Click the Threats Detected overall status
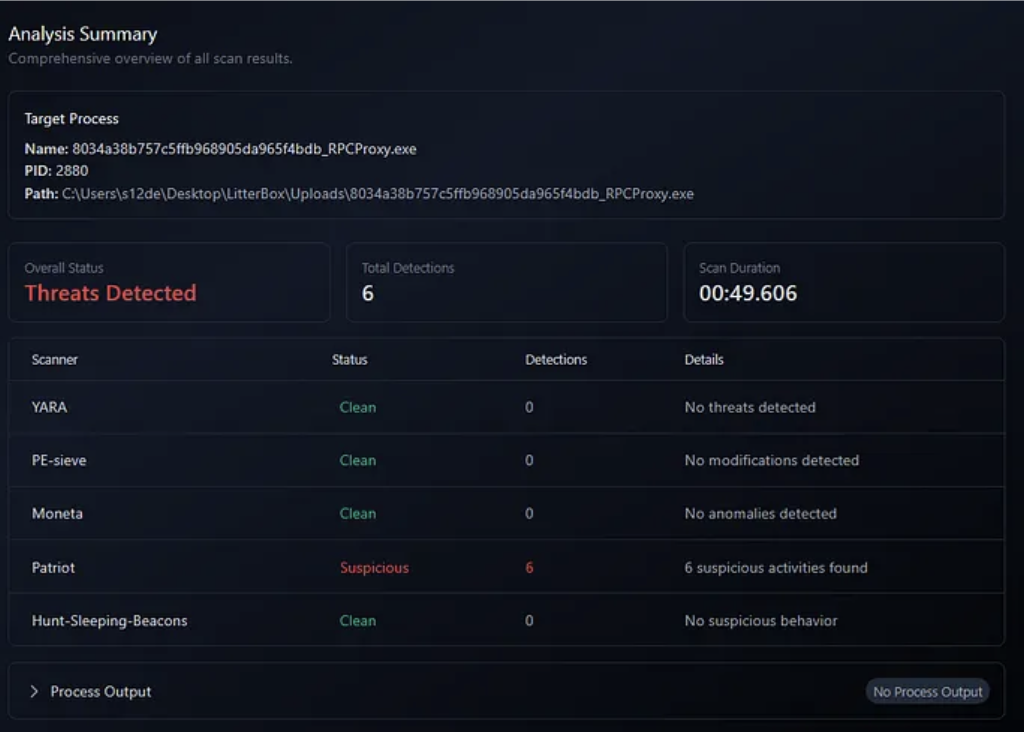1024x732 pixels. tap(110, 293)
